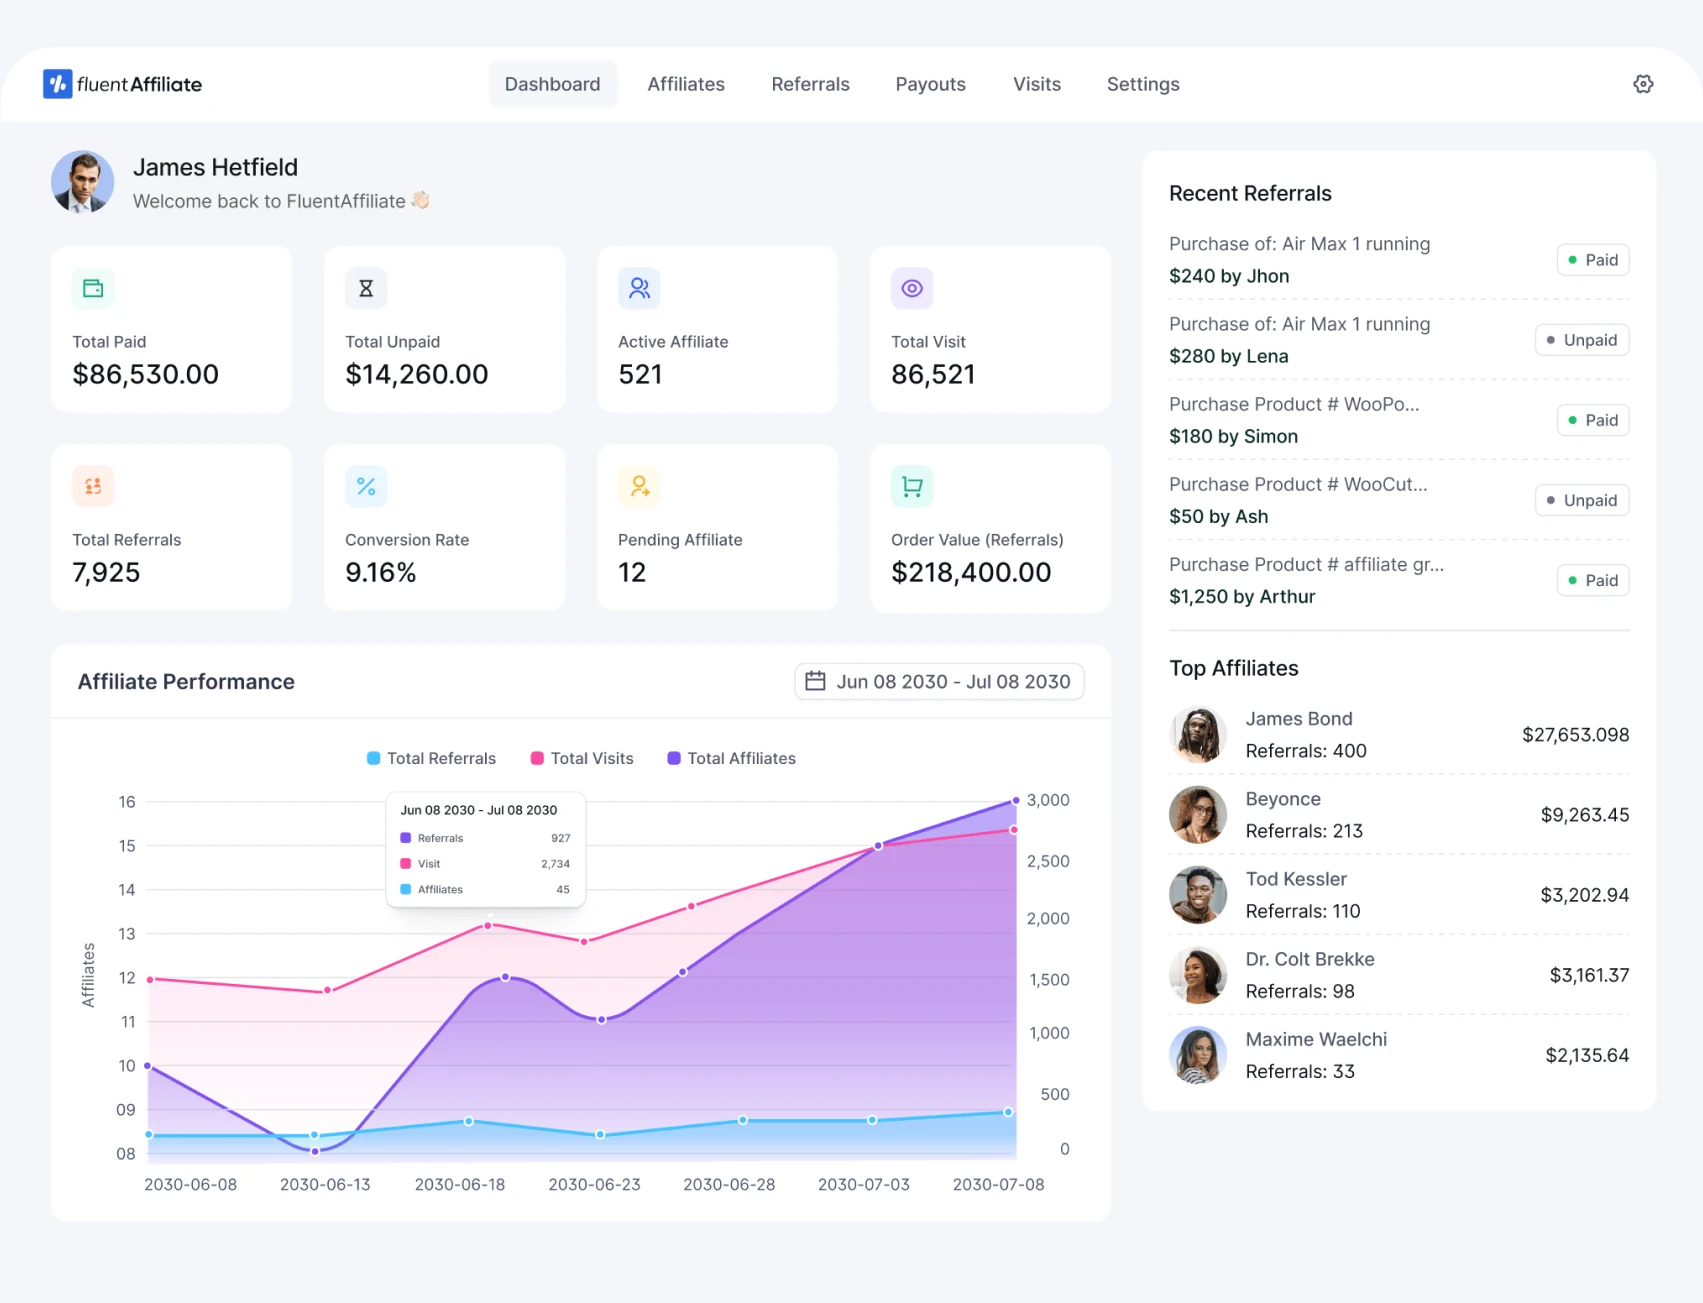Click the Total Paid wallet icon
The height and width of the screenshot is (1303, 1703).
click(x=93, y=288)
